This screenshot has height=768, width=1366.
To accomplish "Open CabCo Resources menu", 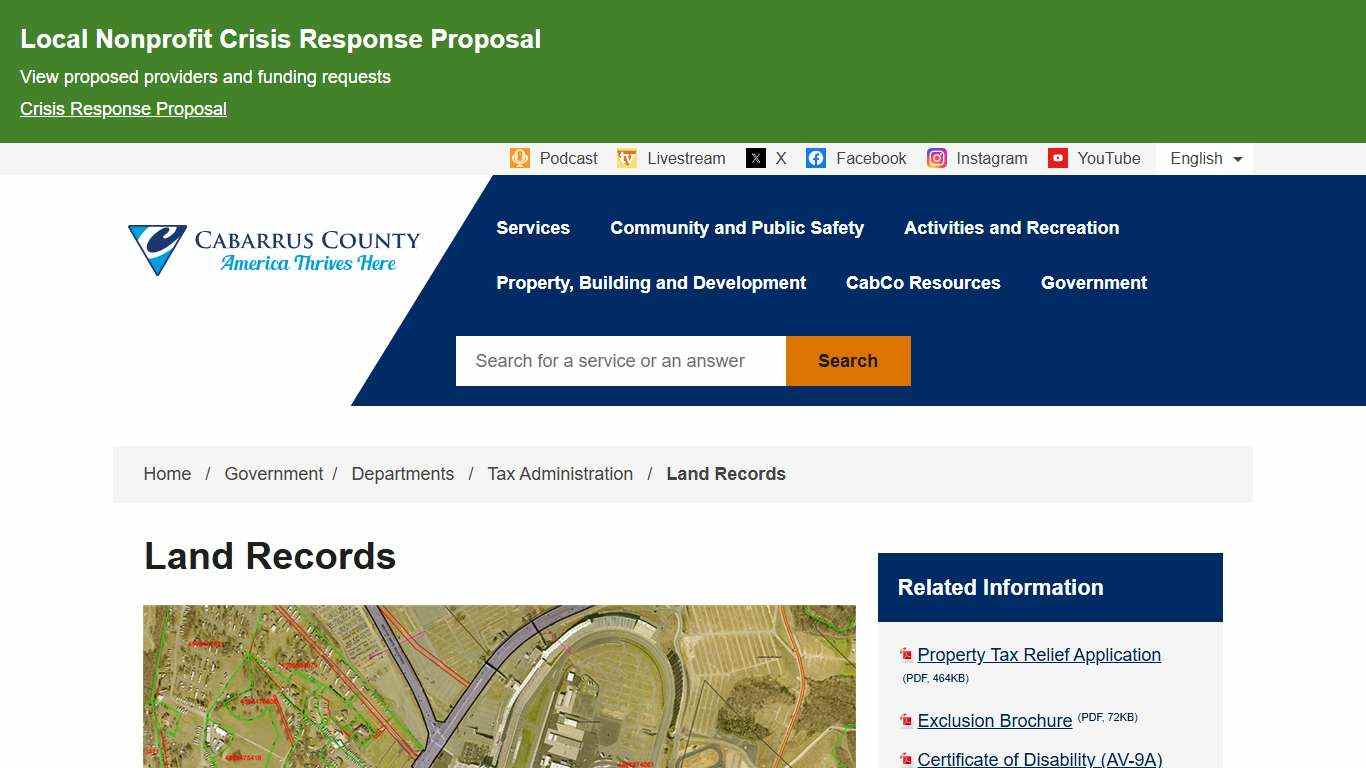I will (x=923, y=283).
